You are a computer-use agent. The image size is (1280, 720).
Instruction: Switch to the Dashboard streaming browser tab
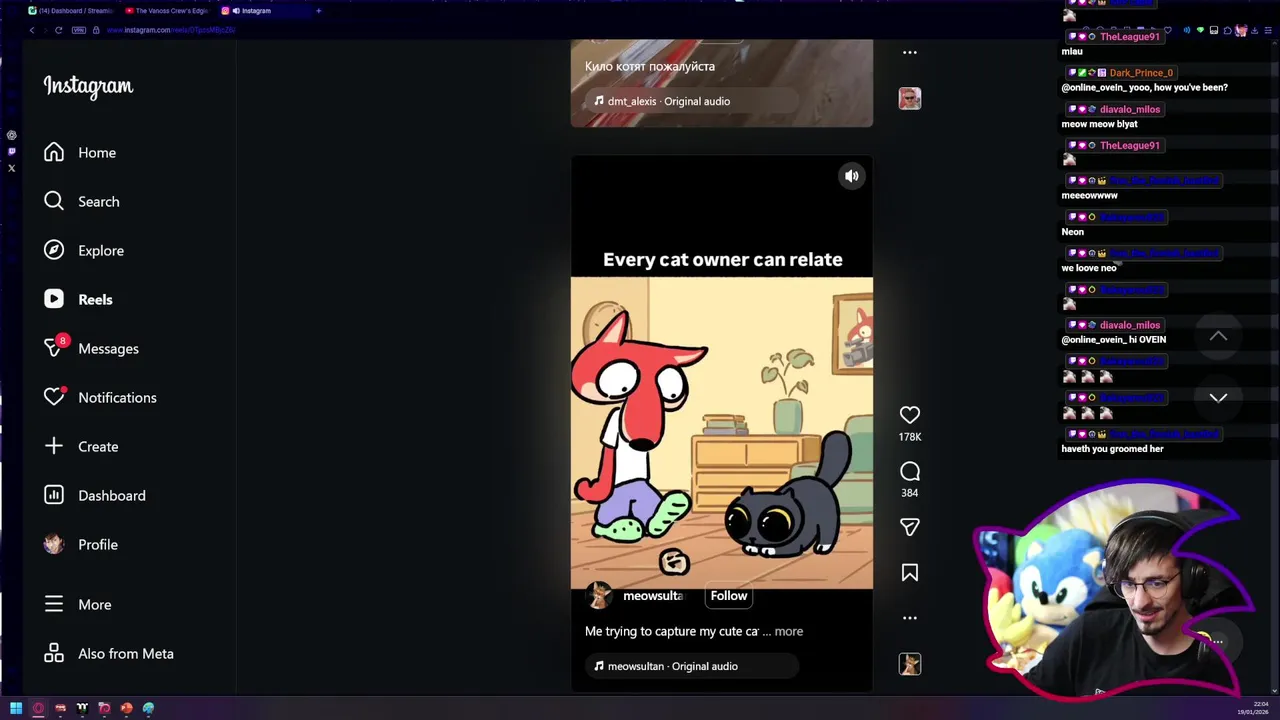pyautogui.click(x=70, y=11)
